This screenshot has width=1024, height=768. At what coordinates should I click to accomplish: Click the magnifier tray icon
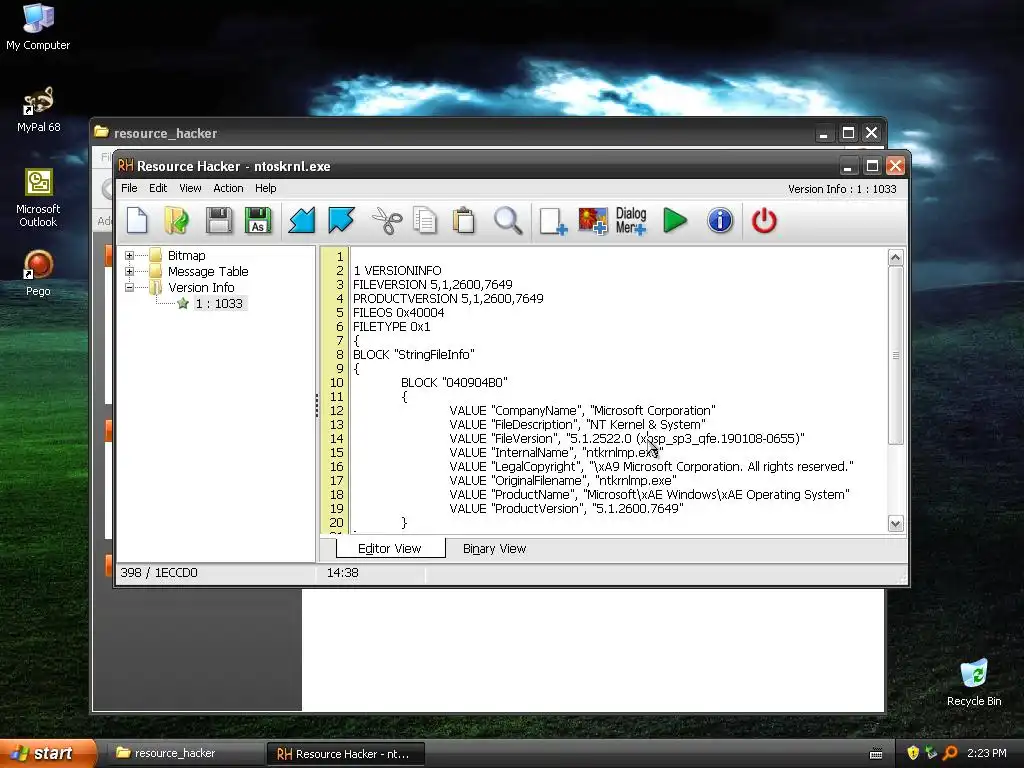pyautogui.click(x=950, y=753)
